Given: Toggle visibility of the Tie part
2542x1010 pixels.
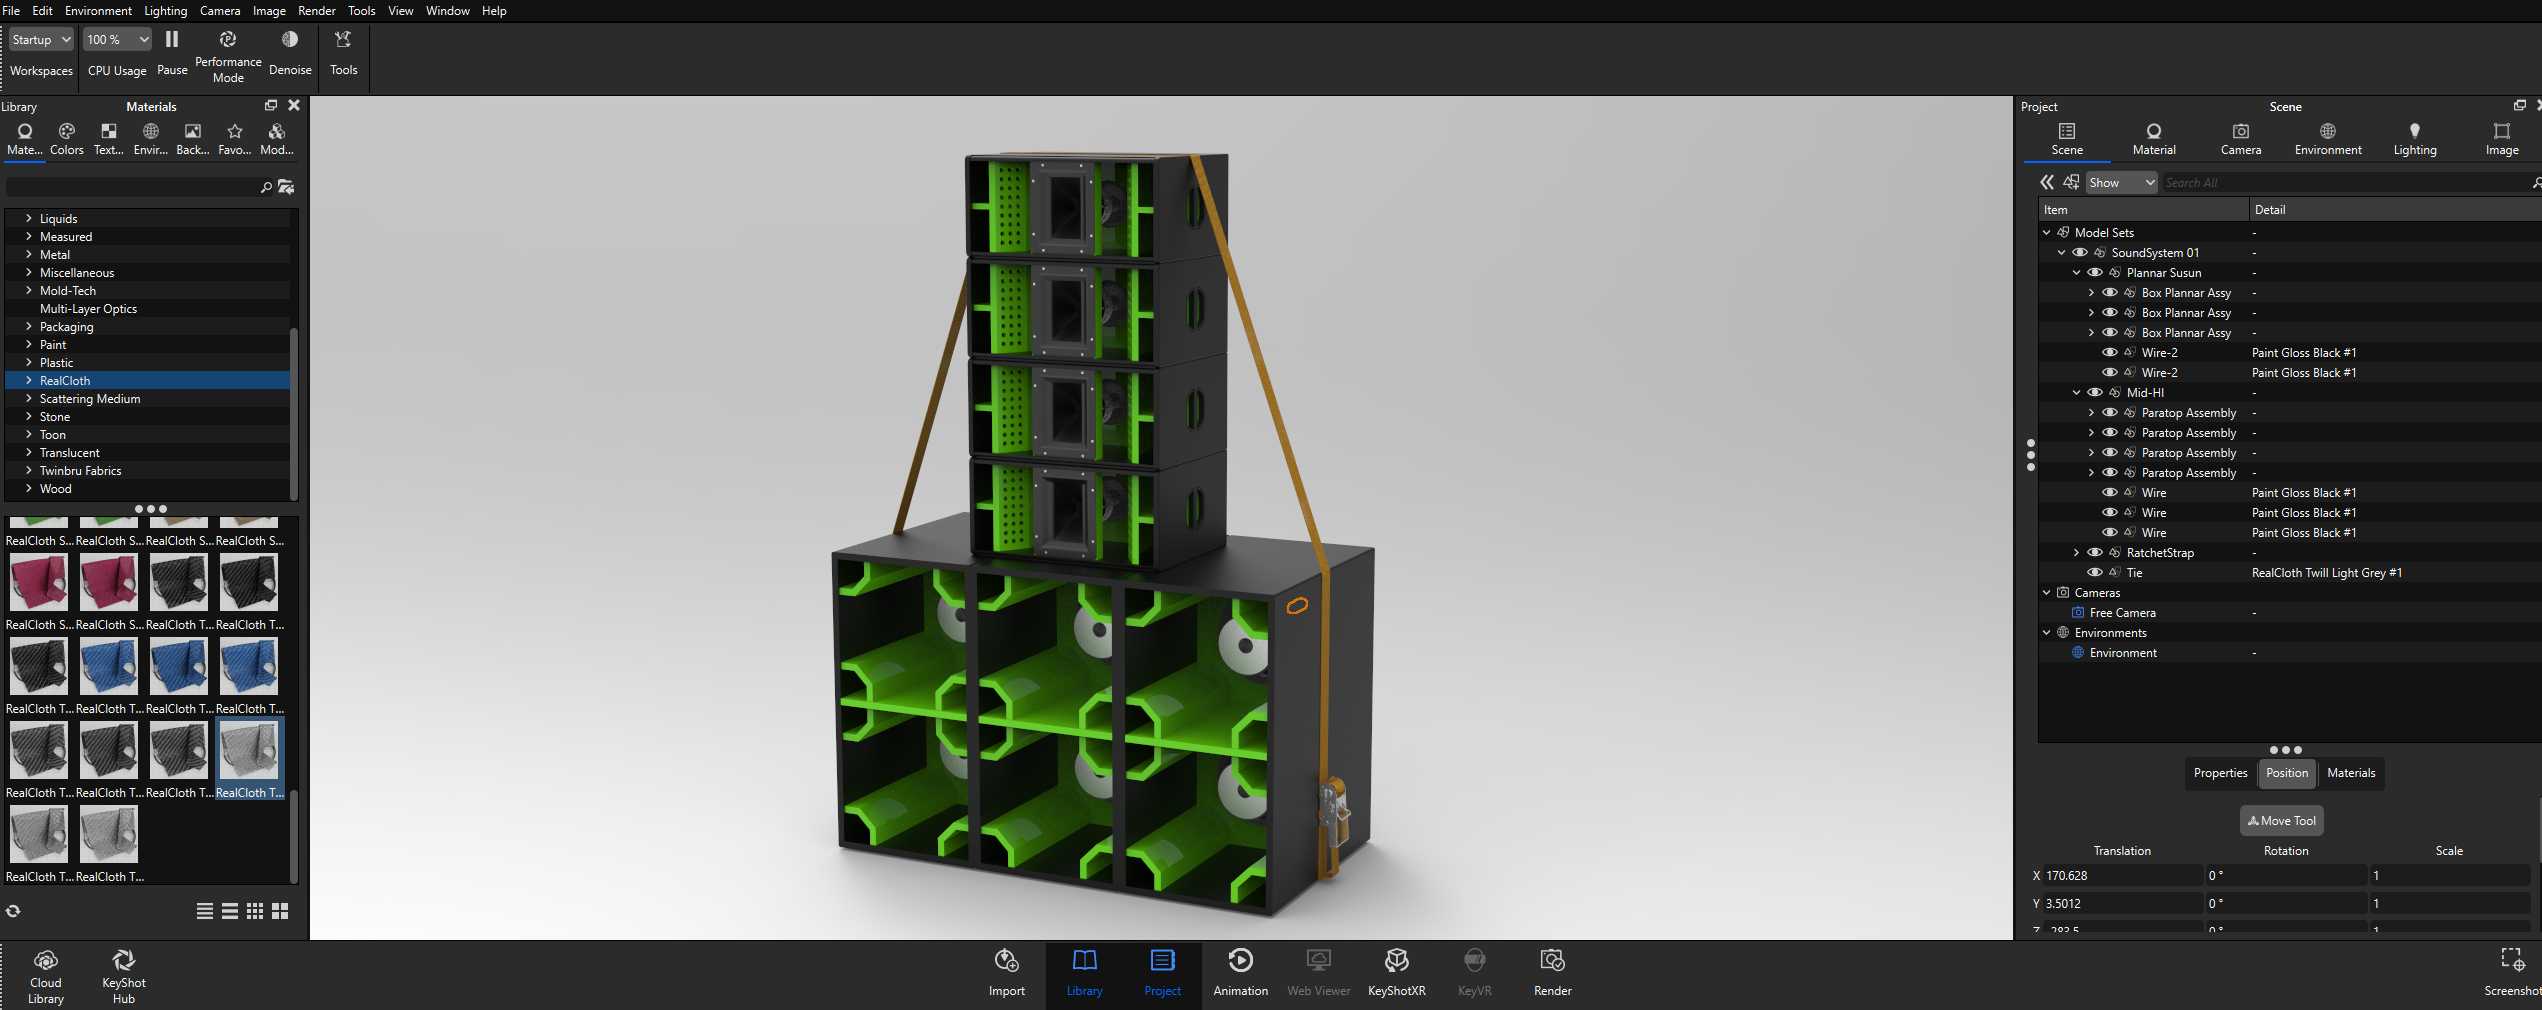Looking at the screenshot, I should point(2095,573).
